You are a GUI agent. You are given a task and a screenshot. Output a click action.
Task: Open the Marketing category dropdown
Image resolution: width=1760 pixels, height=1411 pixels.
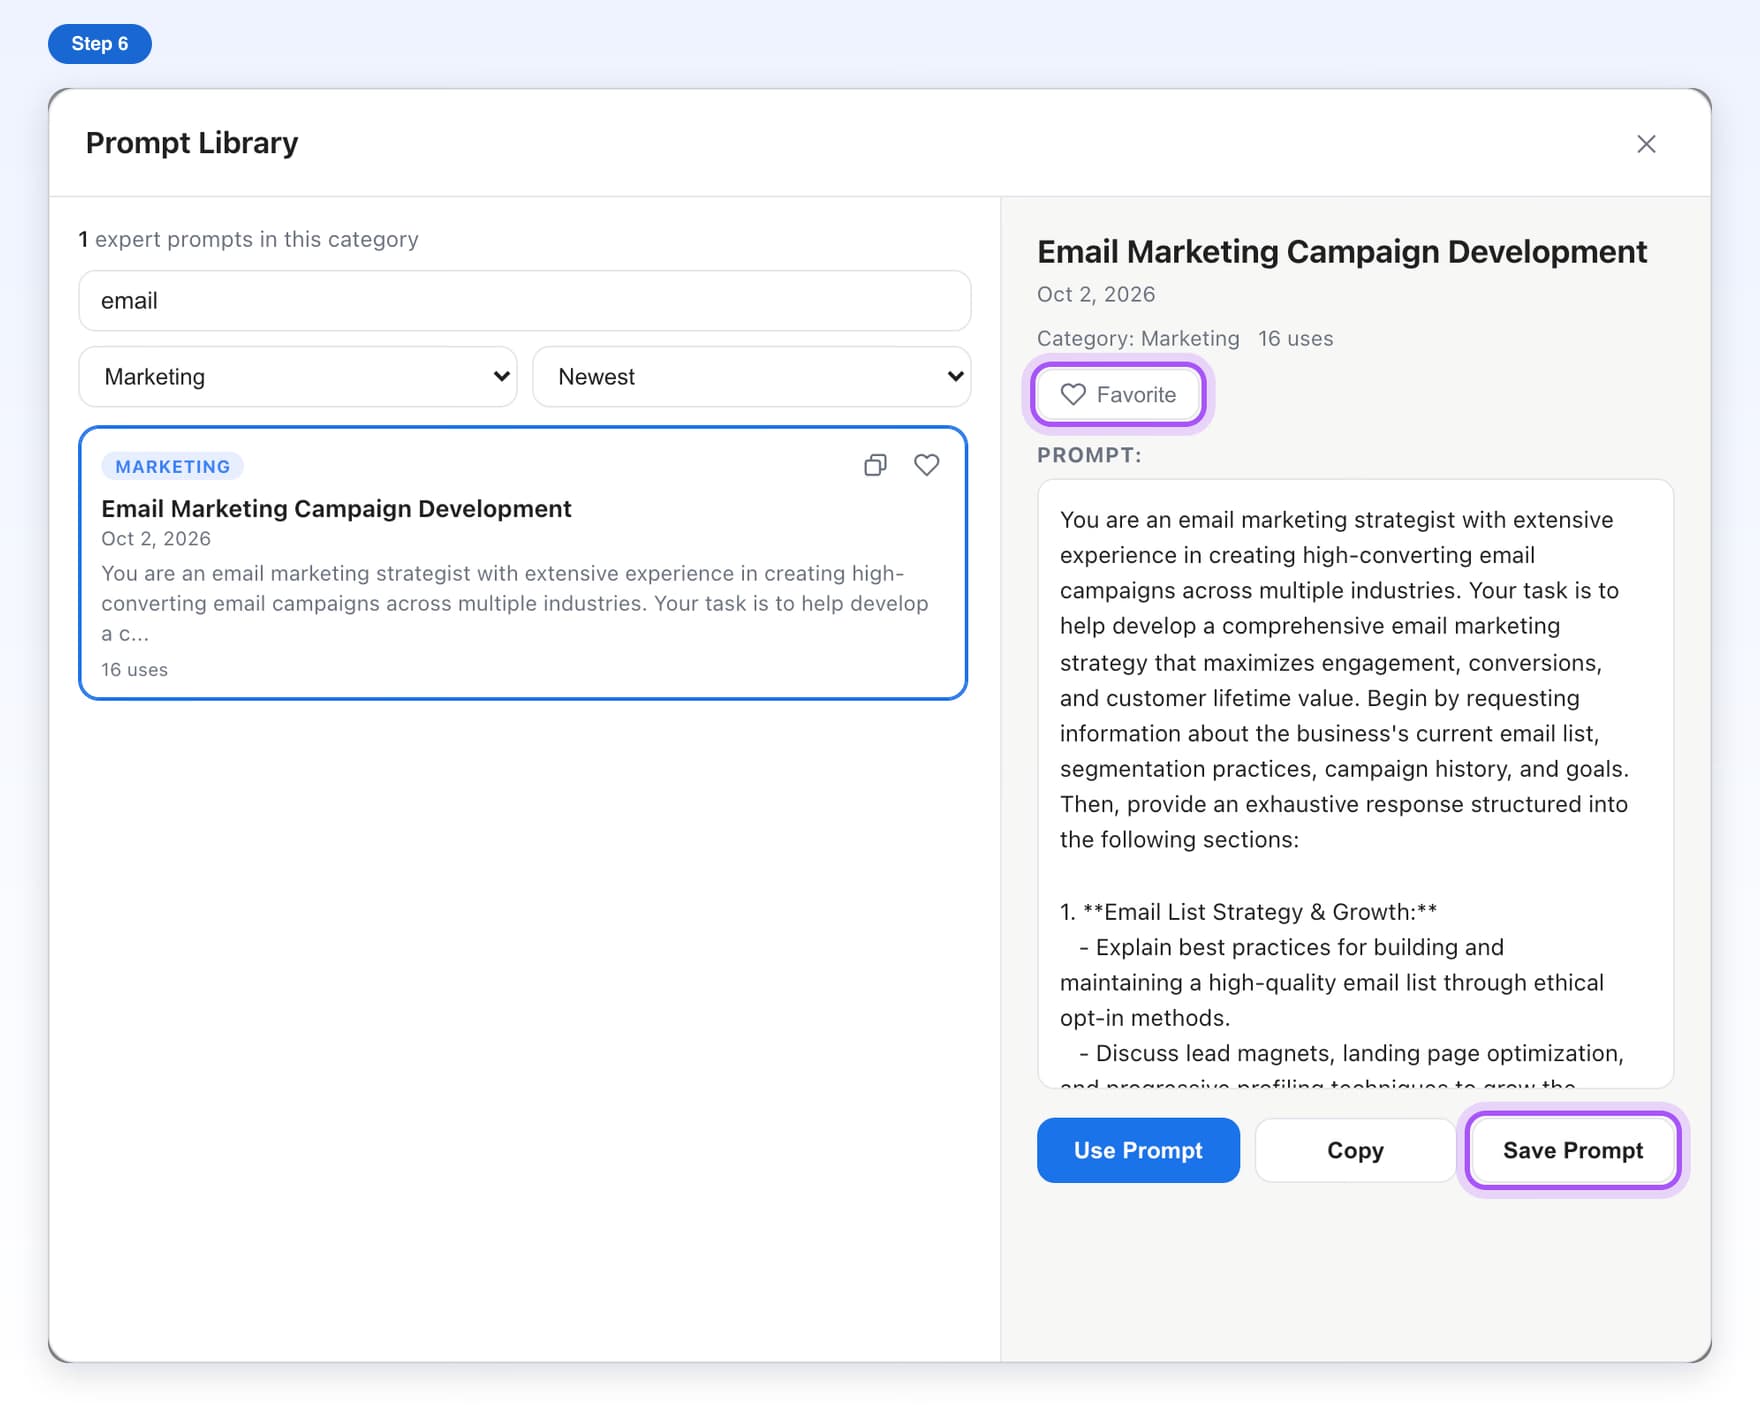click(x=298, y=377)
